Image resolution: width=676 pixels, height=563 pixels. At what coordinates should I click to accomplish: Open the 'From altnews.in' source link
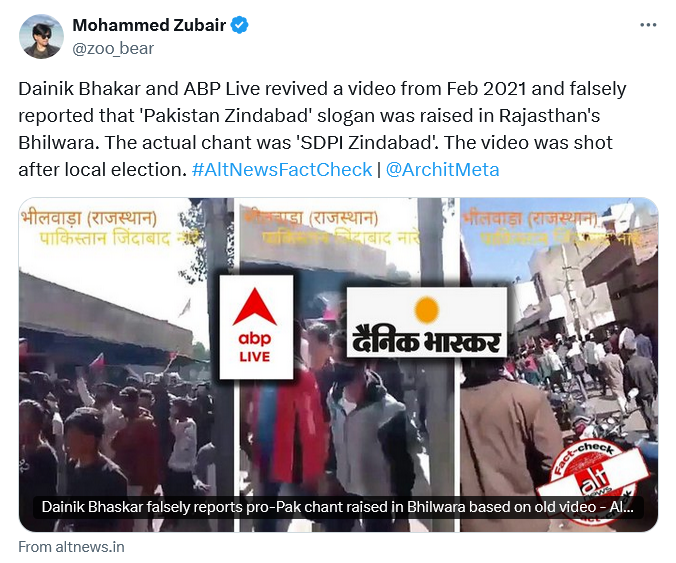[x=71, y=547]
